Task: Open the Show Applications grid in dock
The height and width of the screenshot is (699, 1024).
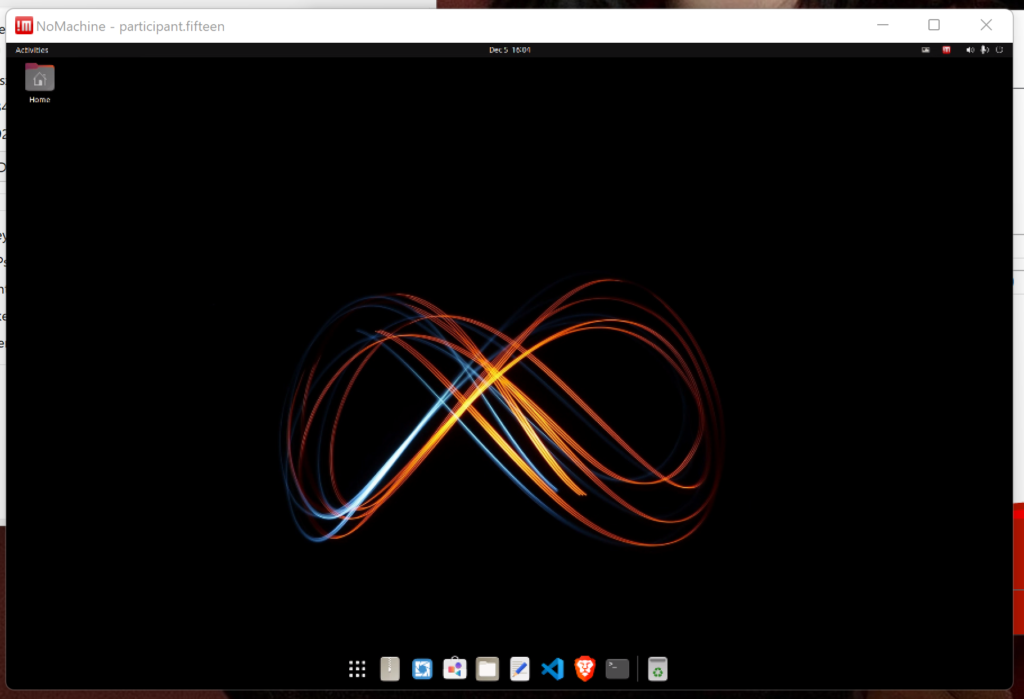Action: (x=357, y=669)
